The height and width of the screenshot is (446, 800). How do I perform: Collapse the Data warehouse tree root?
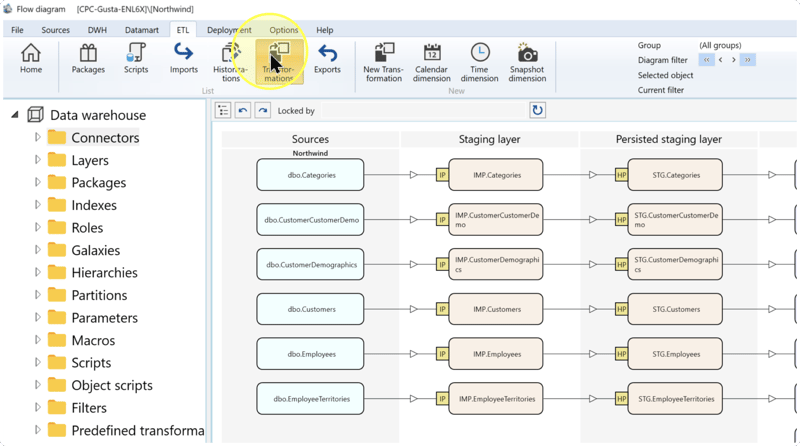[15, 115]
